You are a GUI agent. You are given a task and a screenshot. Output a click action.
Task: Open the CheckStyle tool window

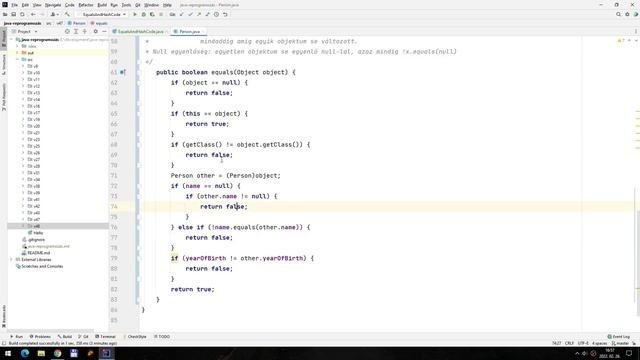(x=135, y=337)
